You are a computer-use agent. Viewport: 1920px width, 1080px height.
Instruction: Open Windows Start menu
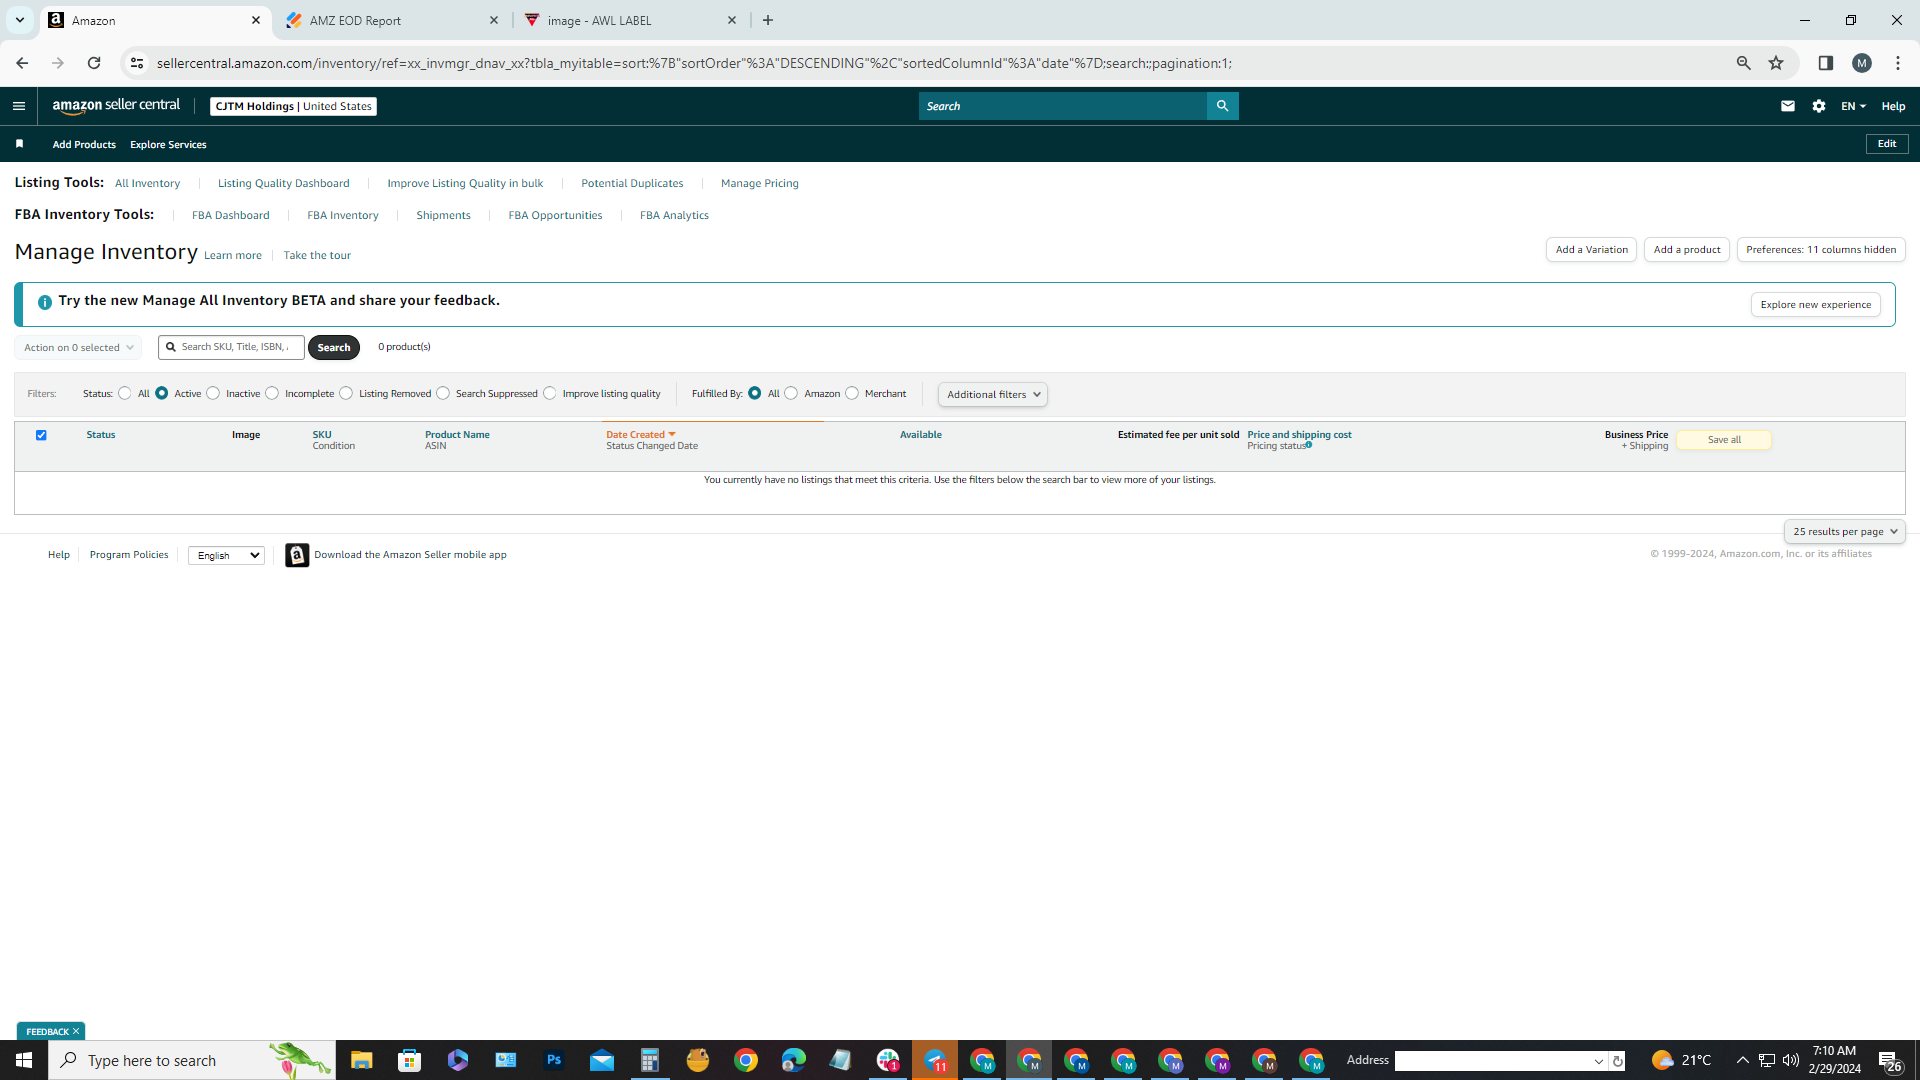[24, 1060]
